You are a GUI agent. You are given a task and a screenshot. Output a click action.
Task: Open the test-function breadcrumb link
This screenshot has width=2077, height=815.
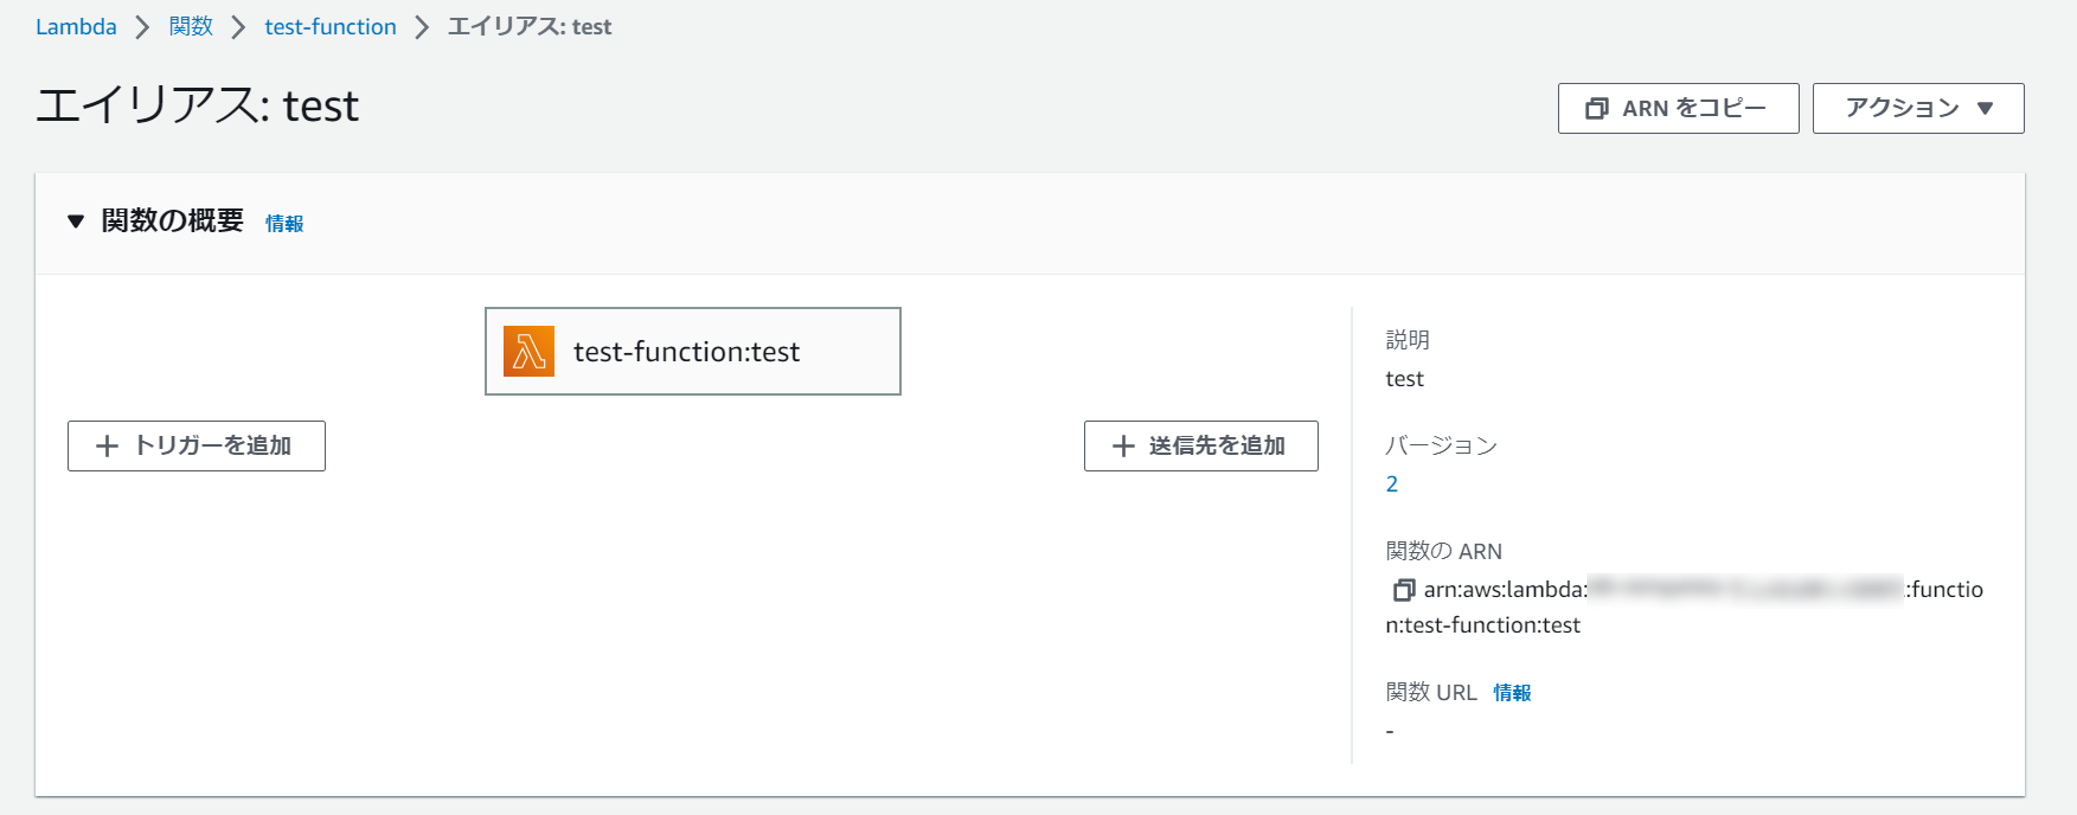pos(330,27)
